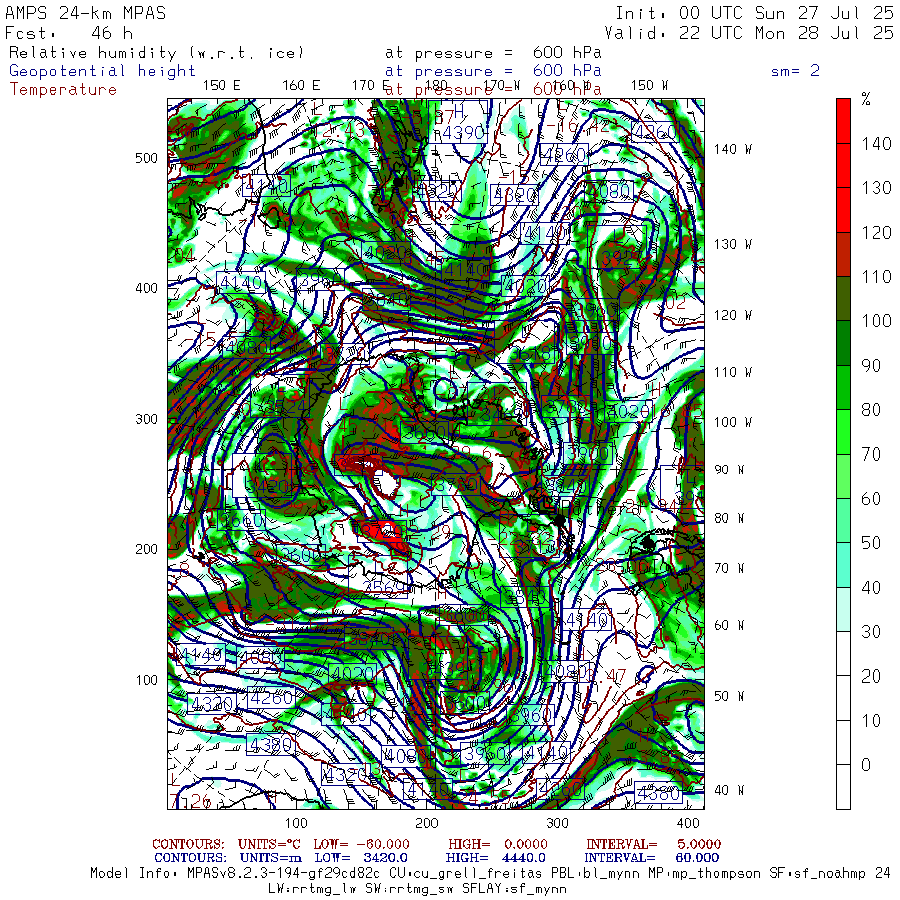Image resolution: width=900 pixels, height=900 pixels.
Task: Select the '140' colorbar value label
Action: coord(876,143)
